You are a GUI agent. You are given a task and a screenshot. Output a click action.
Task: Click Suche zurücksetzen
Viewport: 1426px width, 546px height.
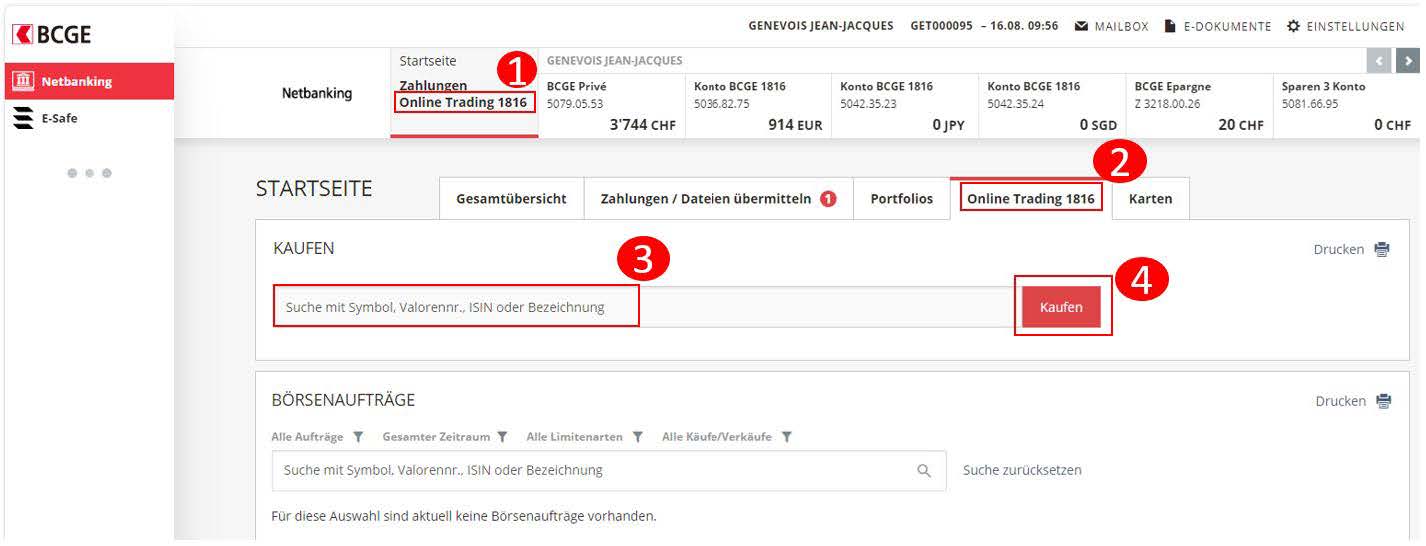1022,470
